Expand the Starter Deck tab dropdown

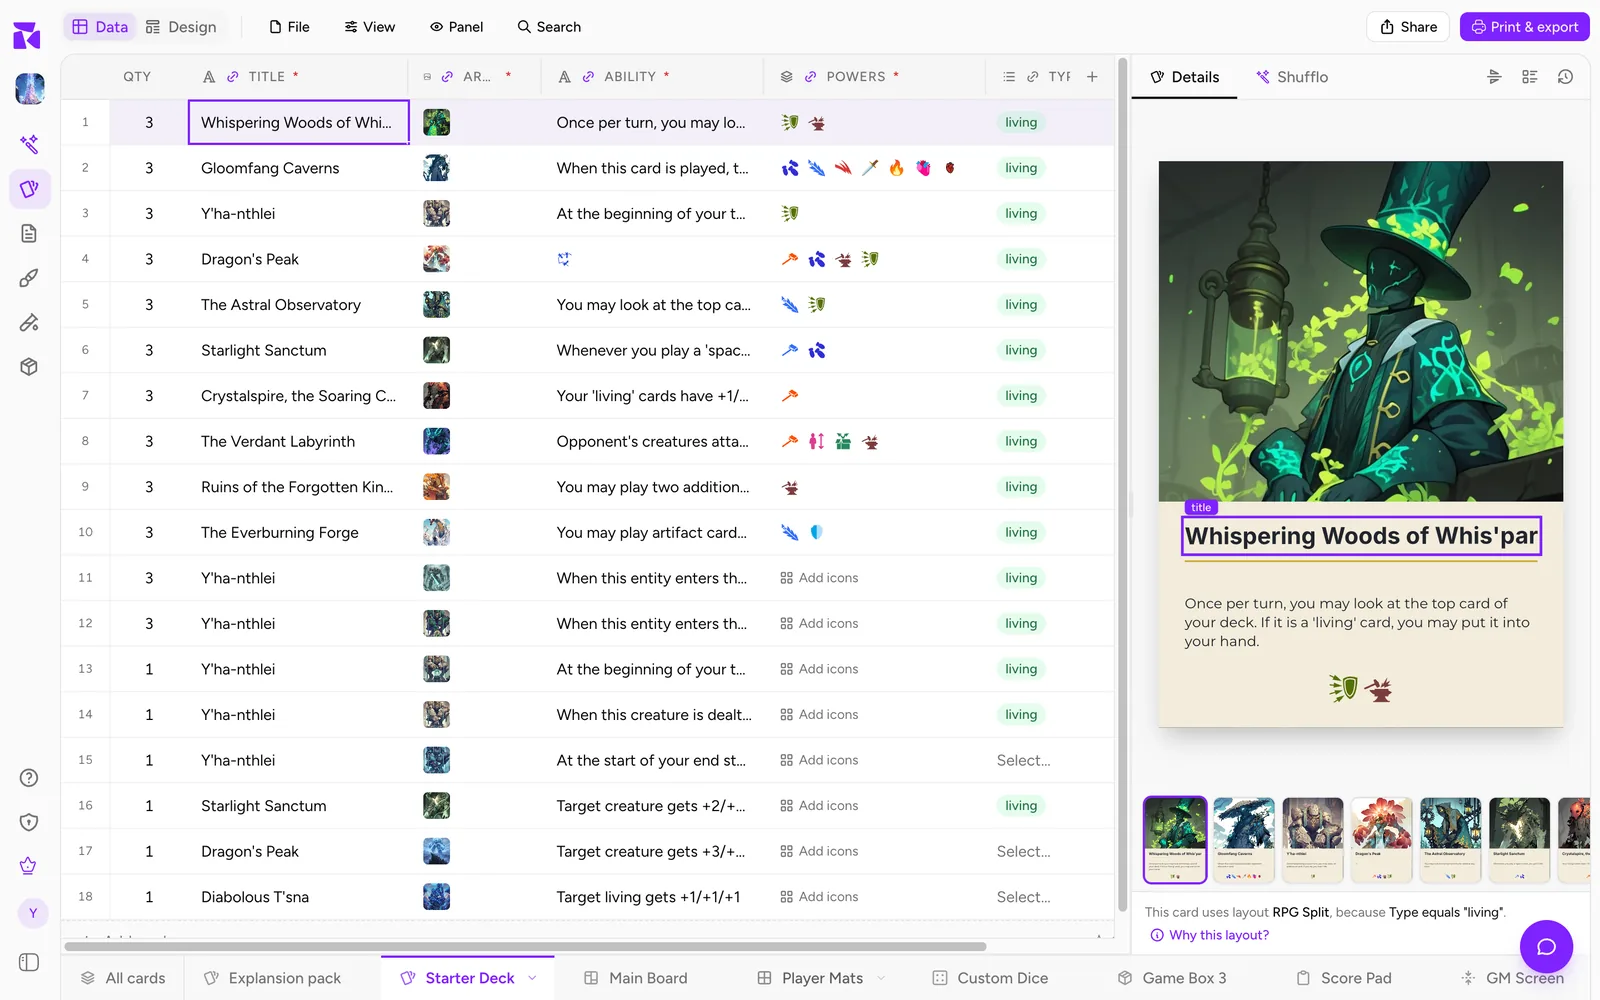[532, 978]
